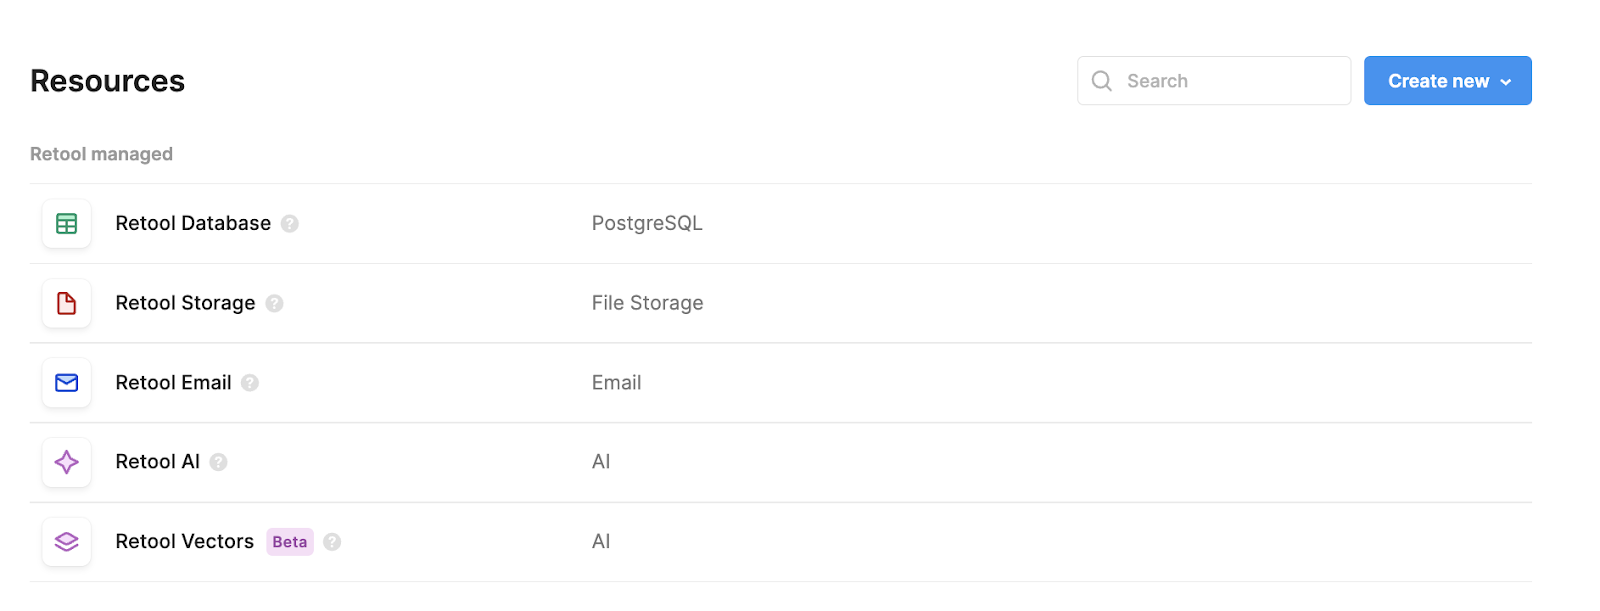Open the Create new dropdown
The height and width of the screenshot is (611, 1600).
[1447, 81]
